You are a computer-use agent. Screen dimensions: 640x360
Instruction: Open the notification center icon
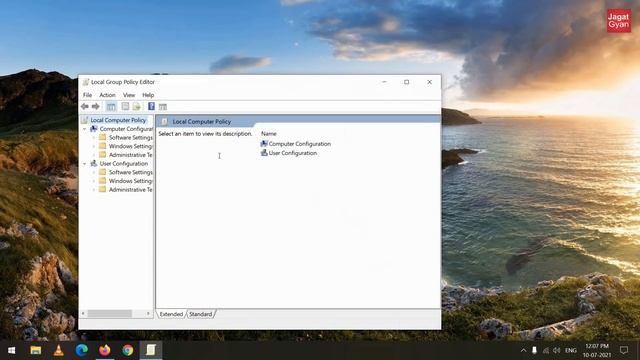(x=624, y=350)
